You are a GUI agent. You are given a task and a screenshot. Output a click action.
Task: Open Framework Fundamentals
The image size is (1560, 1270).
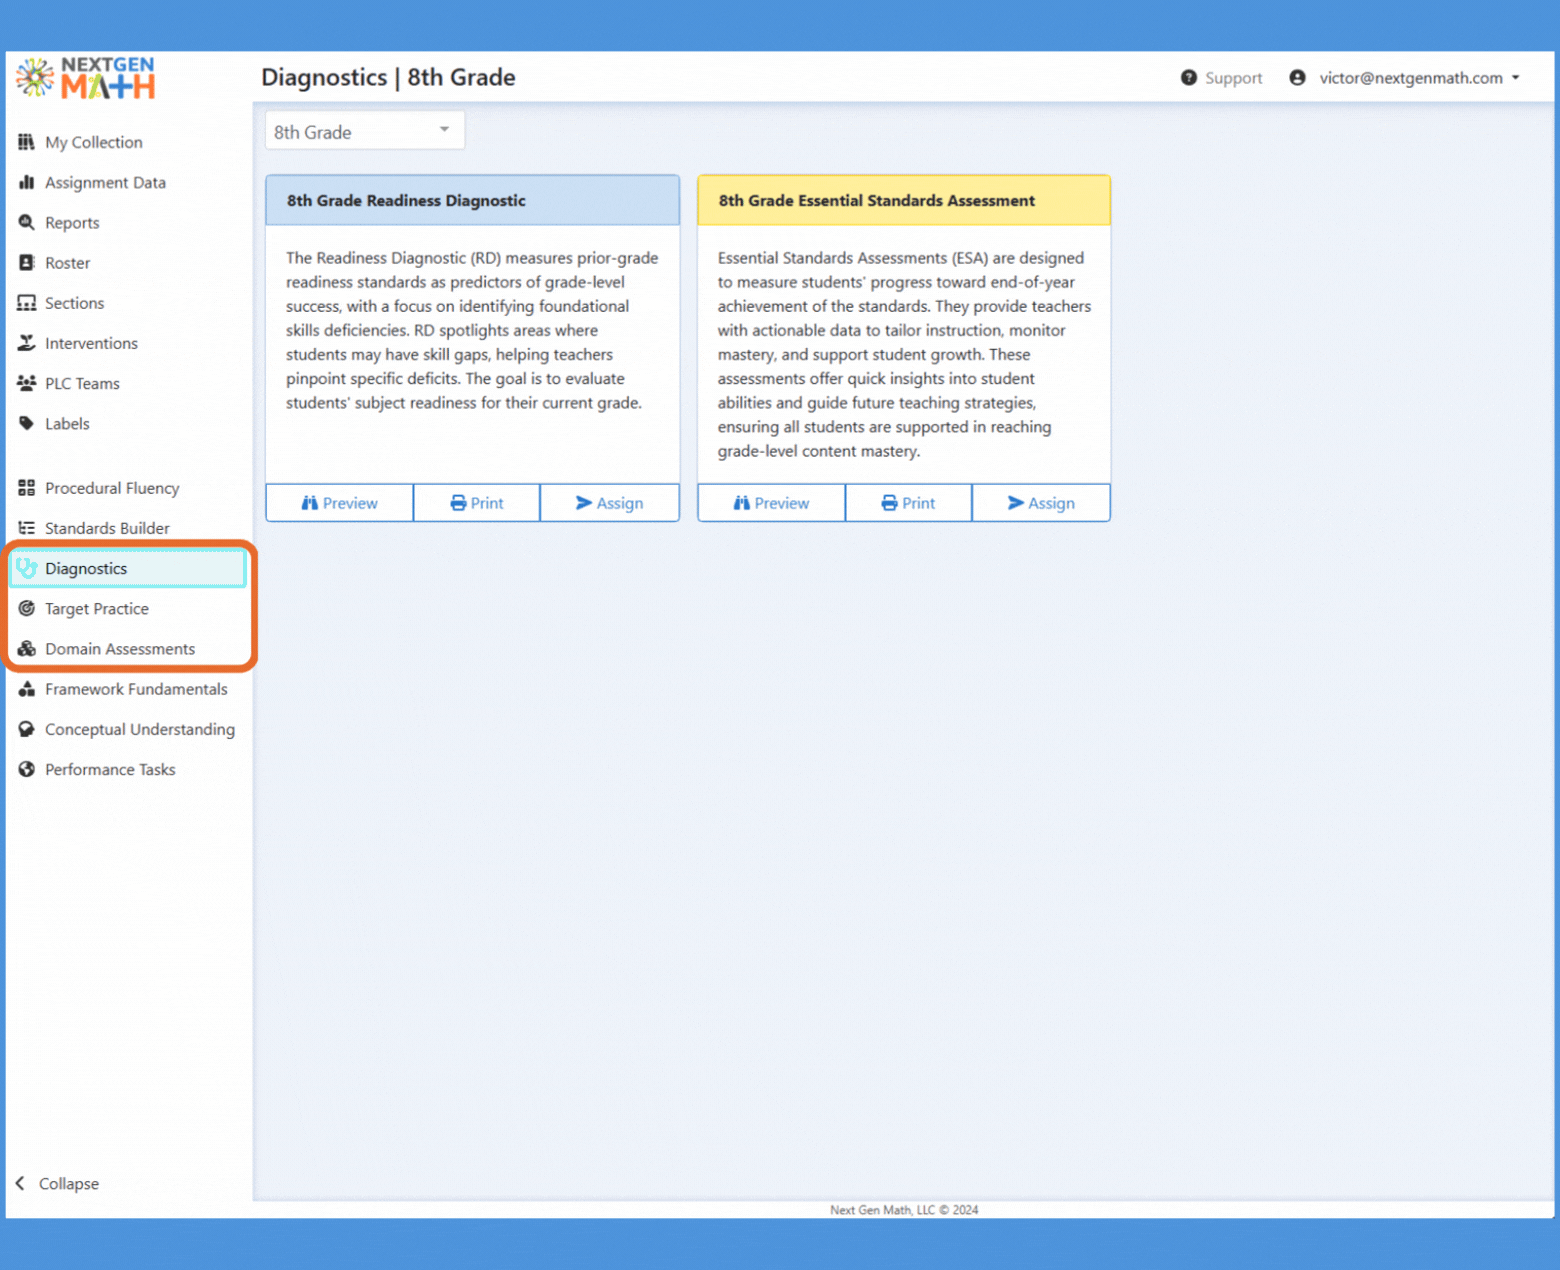pyautogui.click(x=136, y=689)
